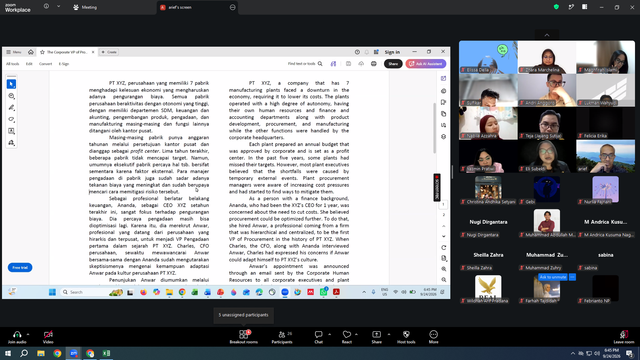Click the Acrobat zoom out magnifier

pyautogui.click(x=444, y=280)
